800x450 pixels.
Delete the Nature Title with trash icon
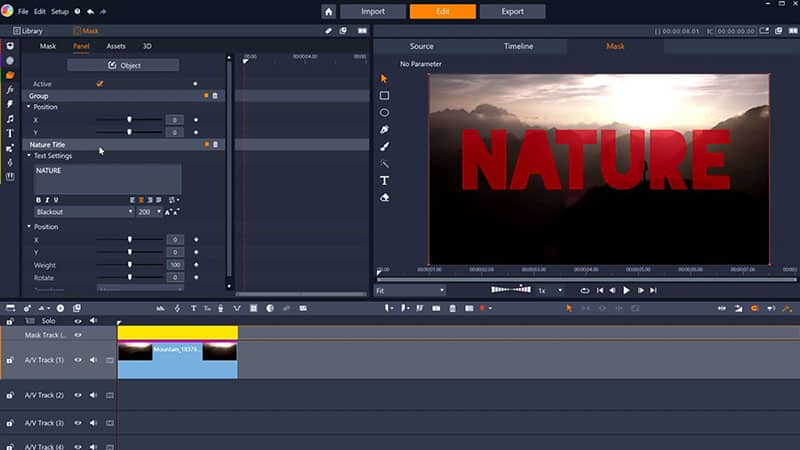[215, 144]
